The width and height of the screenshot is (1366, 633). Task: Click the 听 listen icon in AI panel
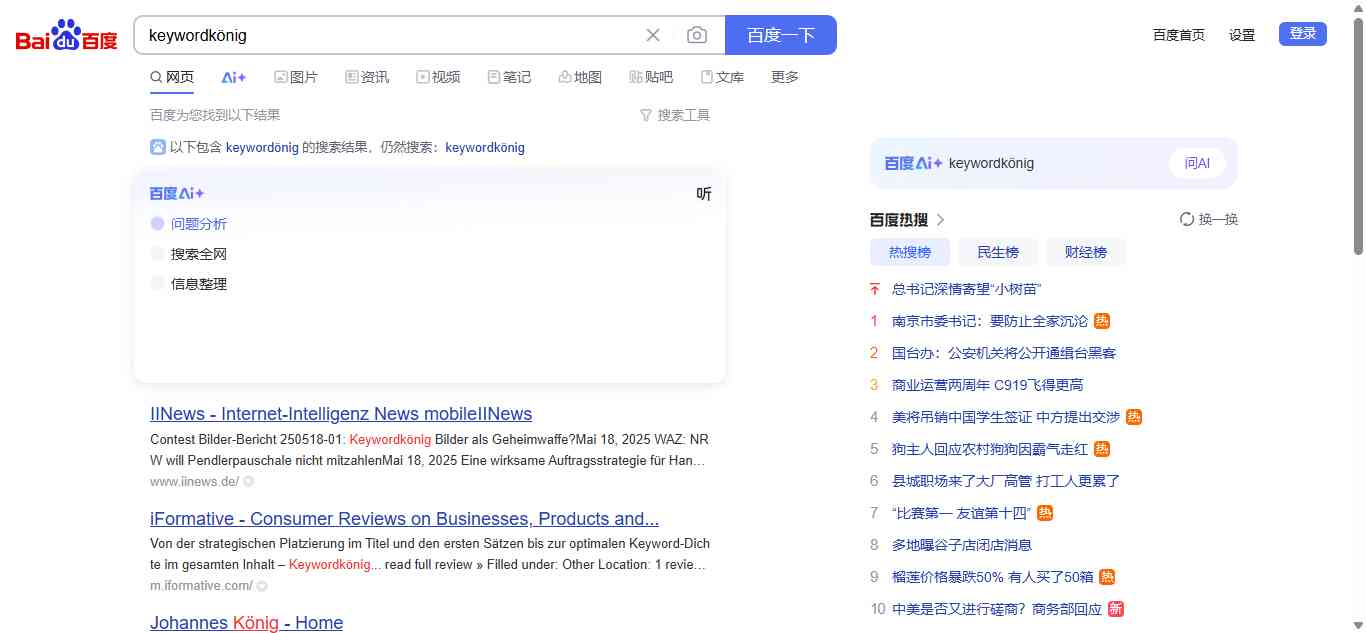pos(704,194)
